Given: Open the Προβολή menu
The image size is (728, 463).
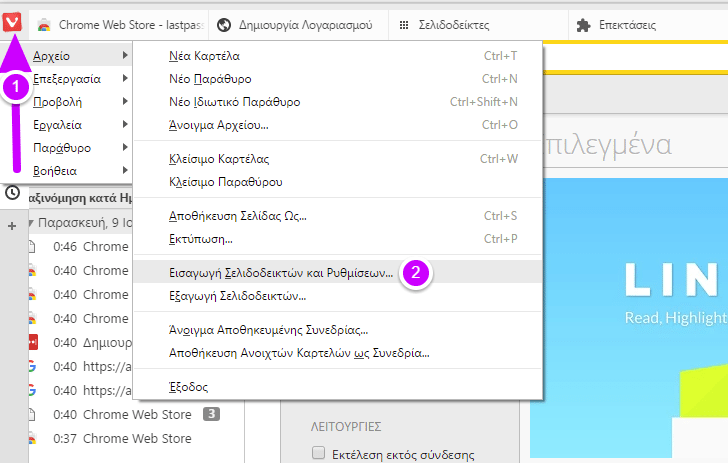Looking at the screenshot, I should pos(58,102).
